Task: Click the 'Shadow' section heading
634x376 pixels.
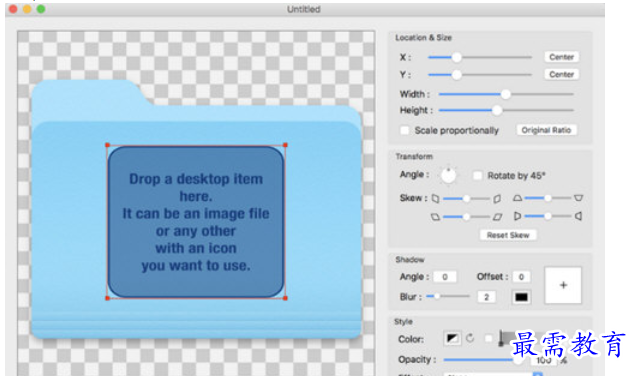Action: tap(410, 260)
